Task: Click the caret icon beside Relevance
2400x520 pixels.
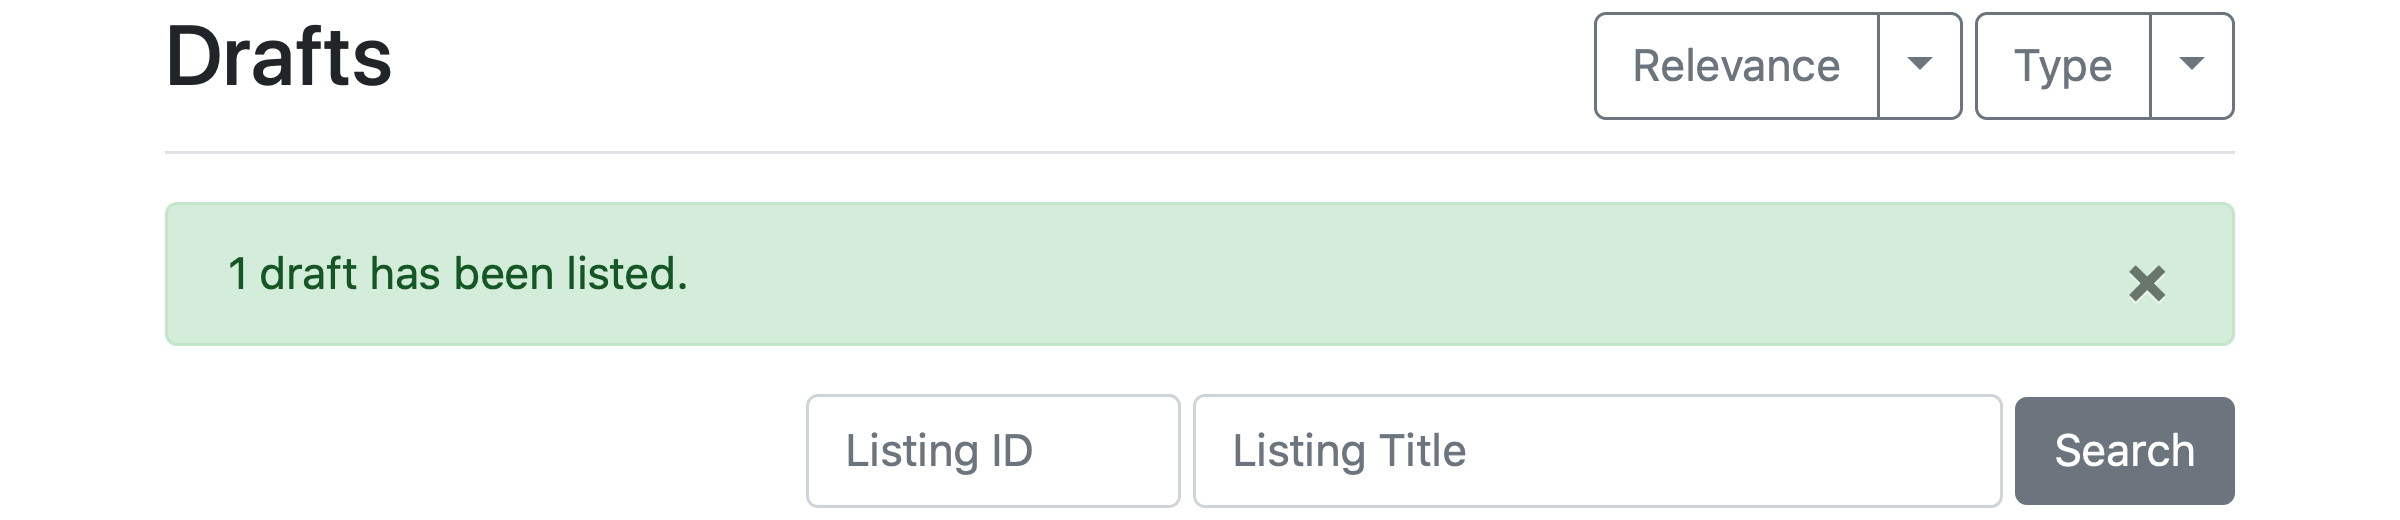Action: [1919, 66]
